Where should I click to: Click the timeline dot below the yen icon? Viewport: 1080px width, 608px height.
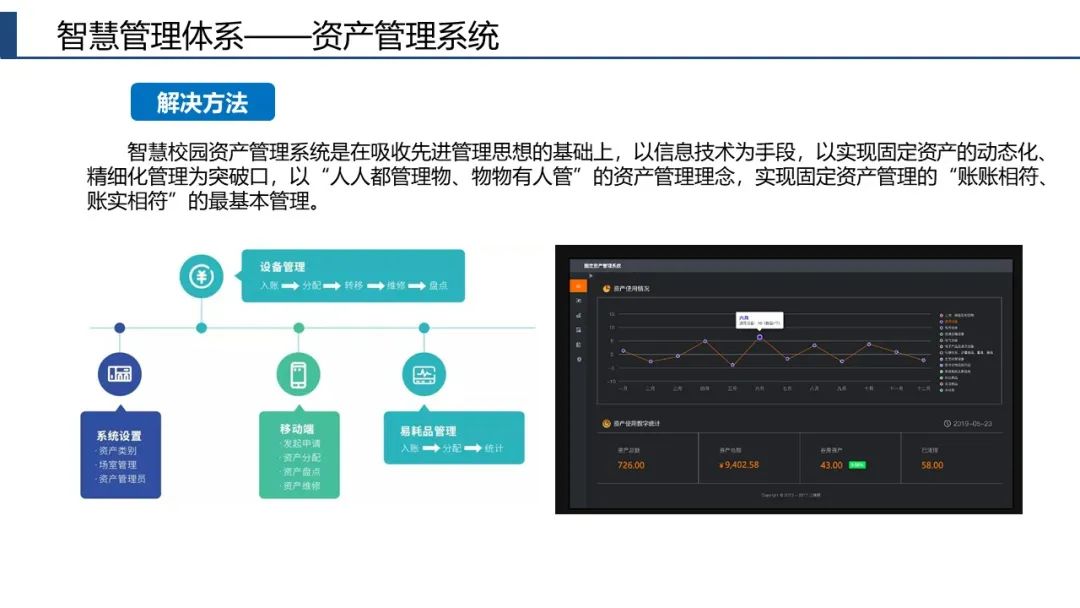tap(201, 328)
